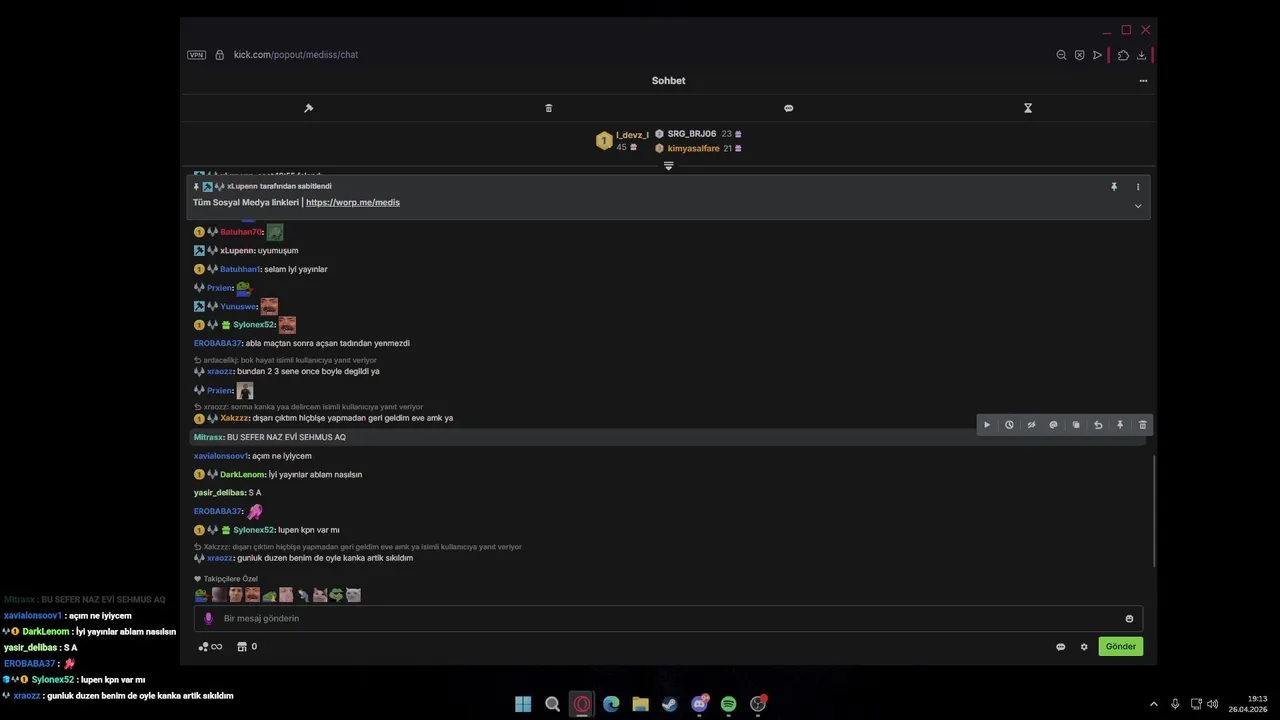Viewport: 1280px width, 720px height.
Task: Open SRG_BRJ06 leaderboard entry
Action: pyautogui.click(x=692, y=134)
